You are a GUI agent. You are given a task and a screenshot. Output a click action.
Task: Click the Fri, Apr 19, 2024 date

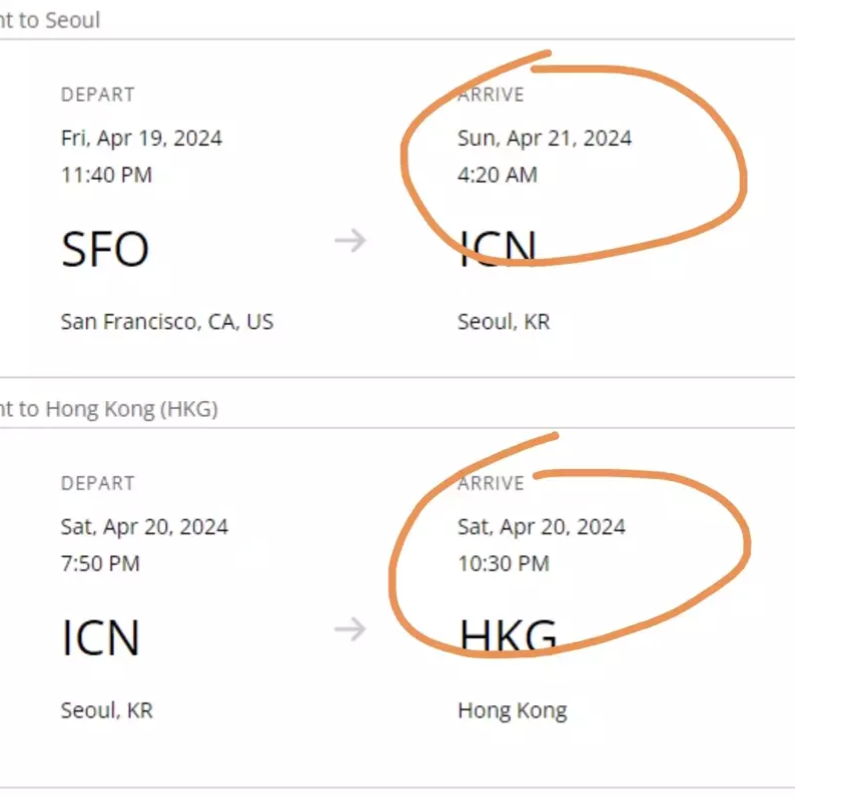tap(141, 138)
